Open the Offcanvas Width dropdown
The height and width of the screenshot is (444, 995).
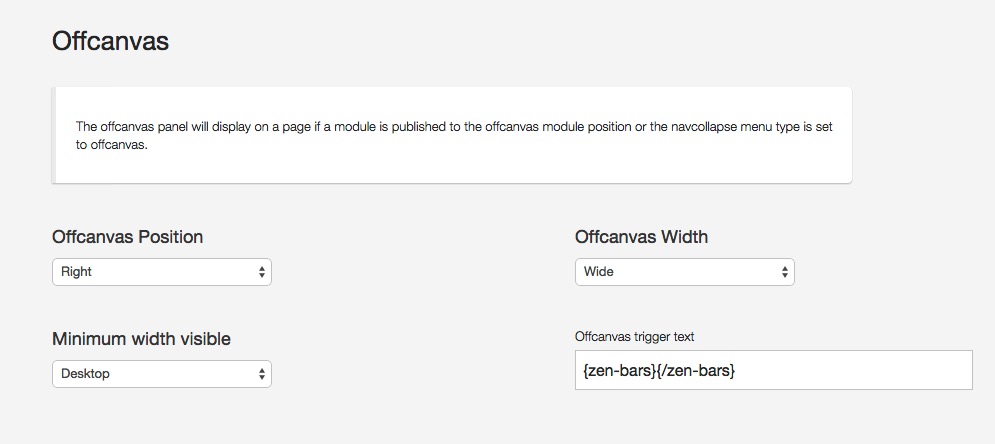[684, 271]
